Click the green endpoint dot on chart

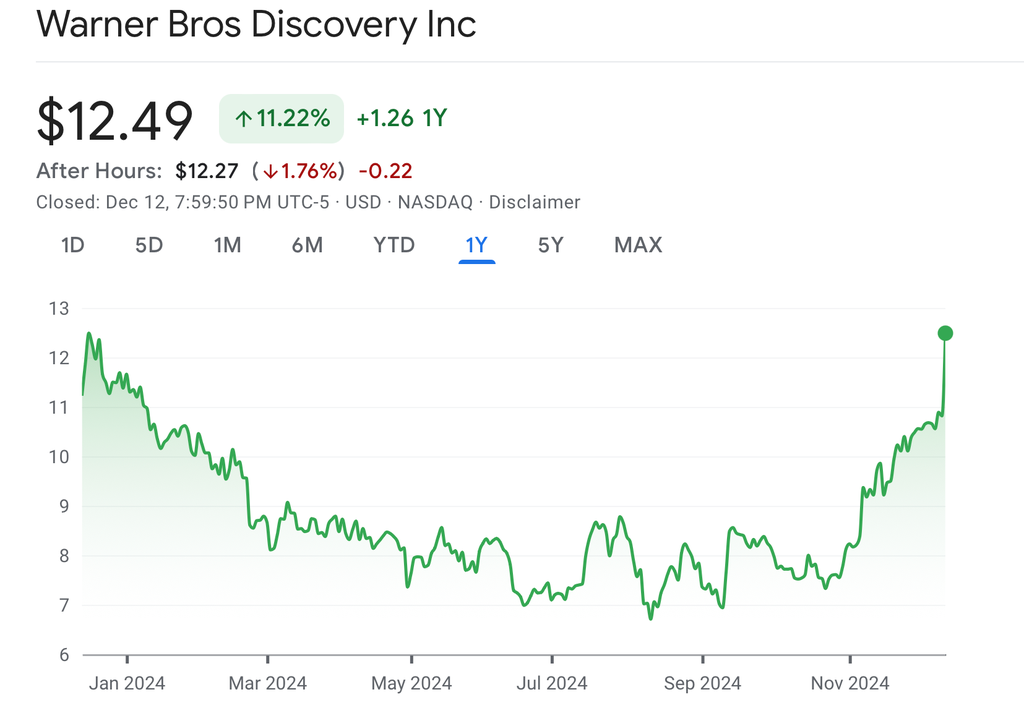pos(945,333)
